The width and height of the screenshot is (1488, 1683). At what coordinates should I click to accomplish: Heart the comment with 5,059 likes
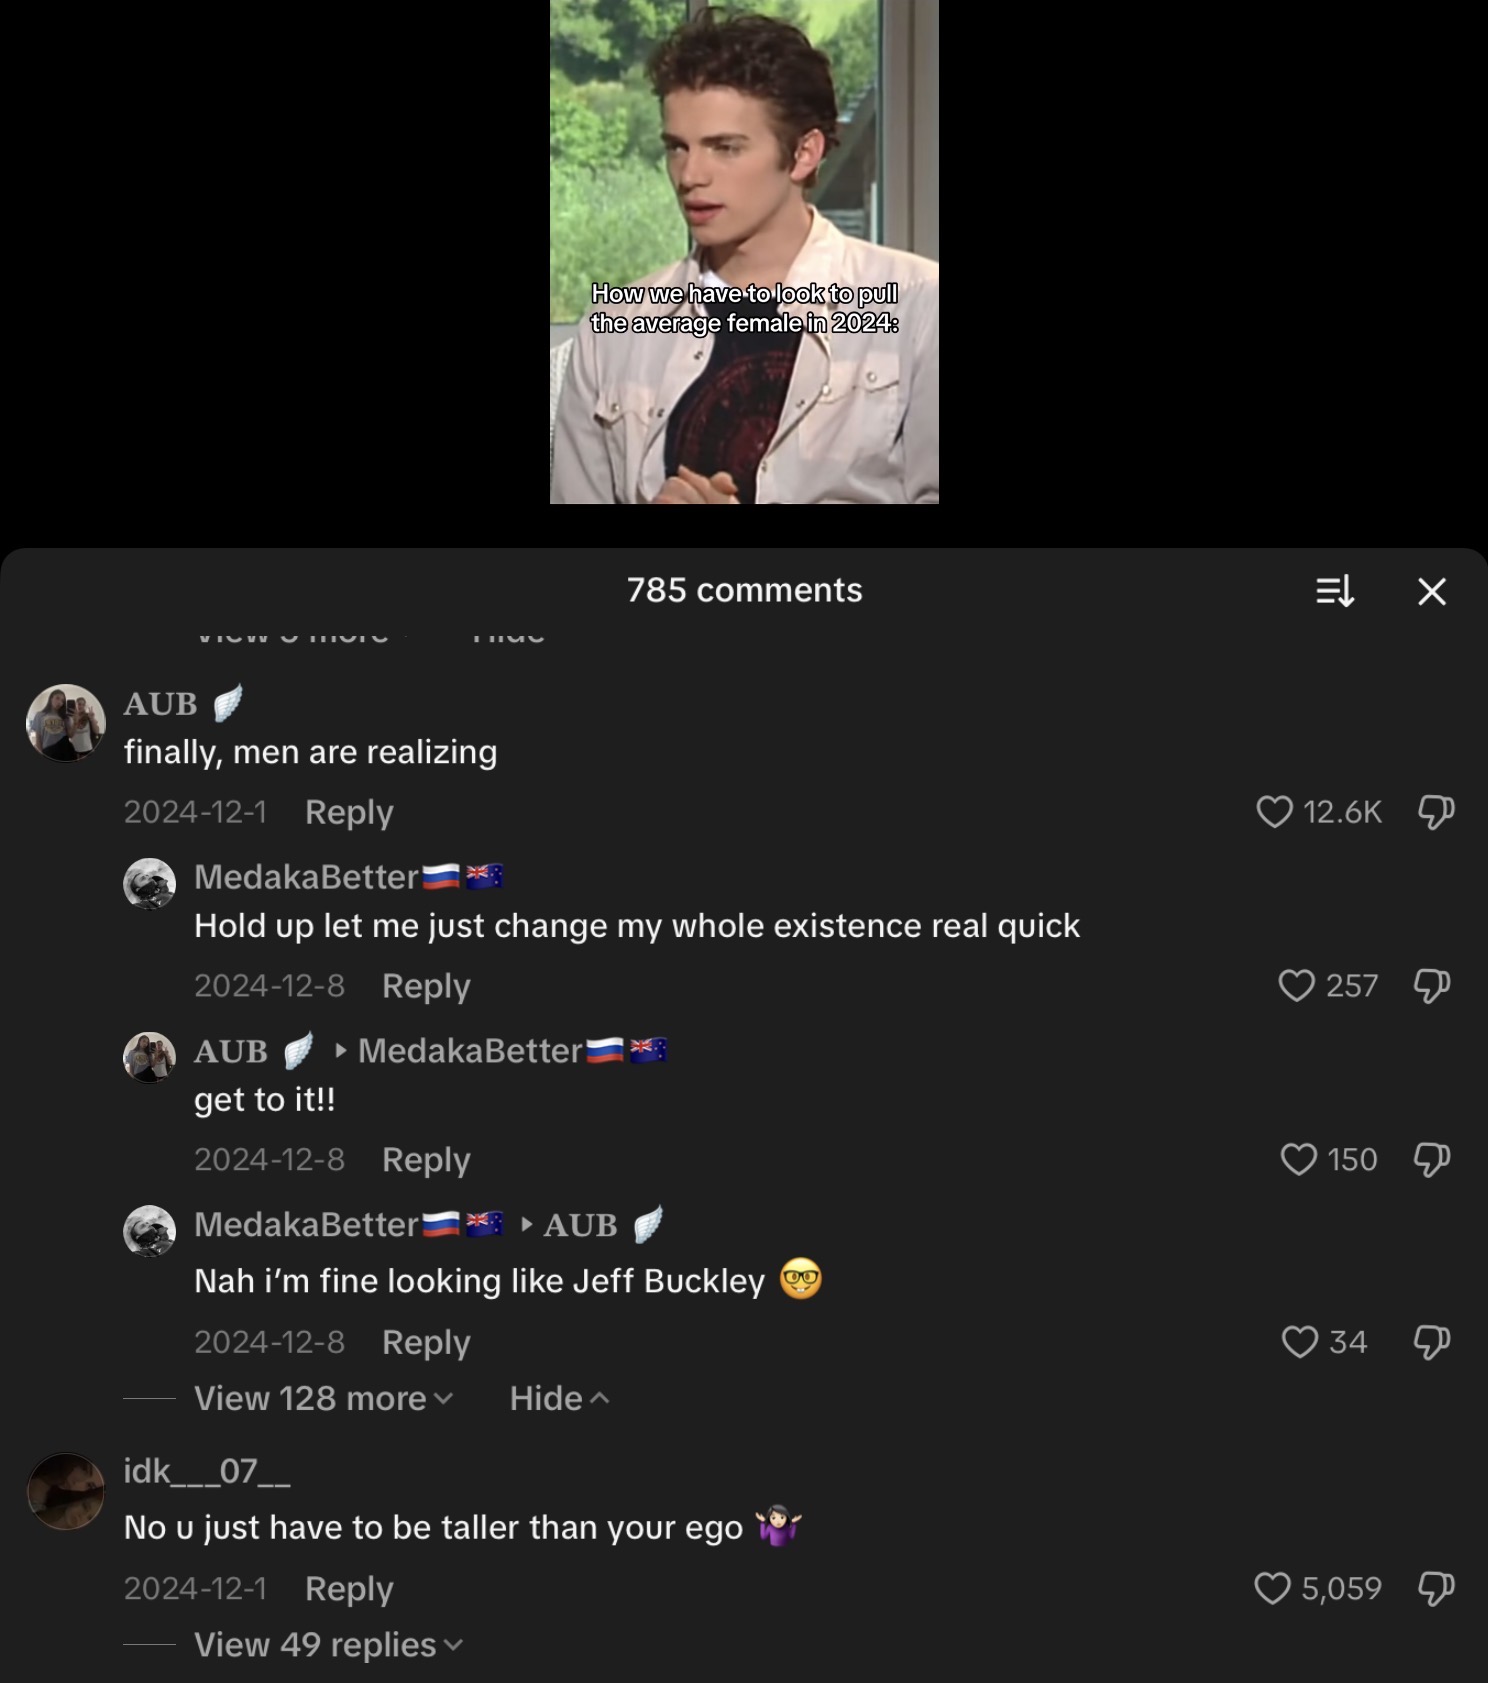[1272, 1588]
